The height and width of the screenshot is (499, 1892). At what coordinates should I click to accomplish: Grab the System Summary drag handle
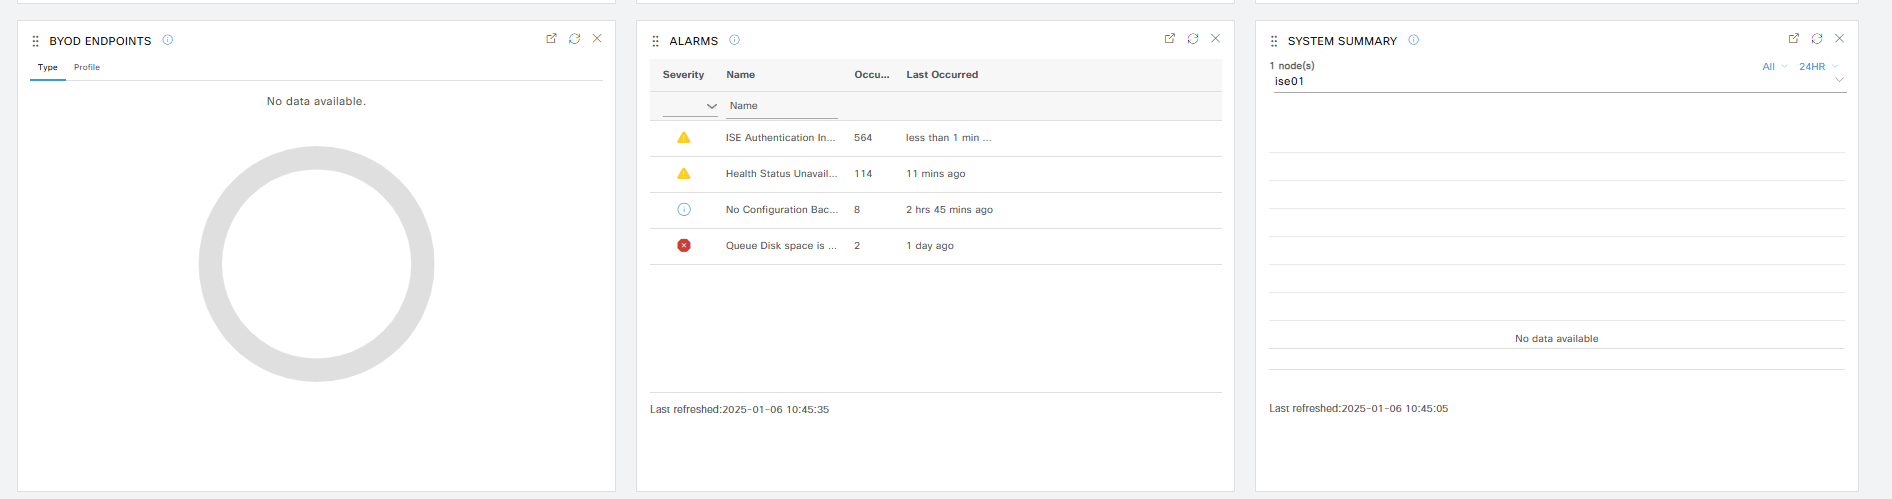pos(1274,41)
